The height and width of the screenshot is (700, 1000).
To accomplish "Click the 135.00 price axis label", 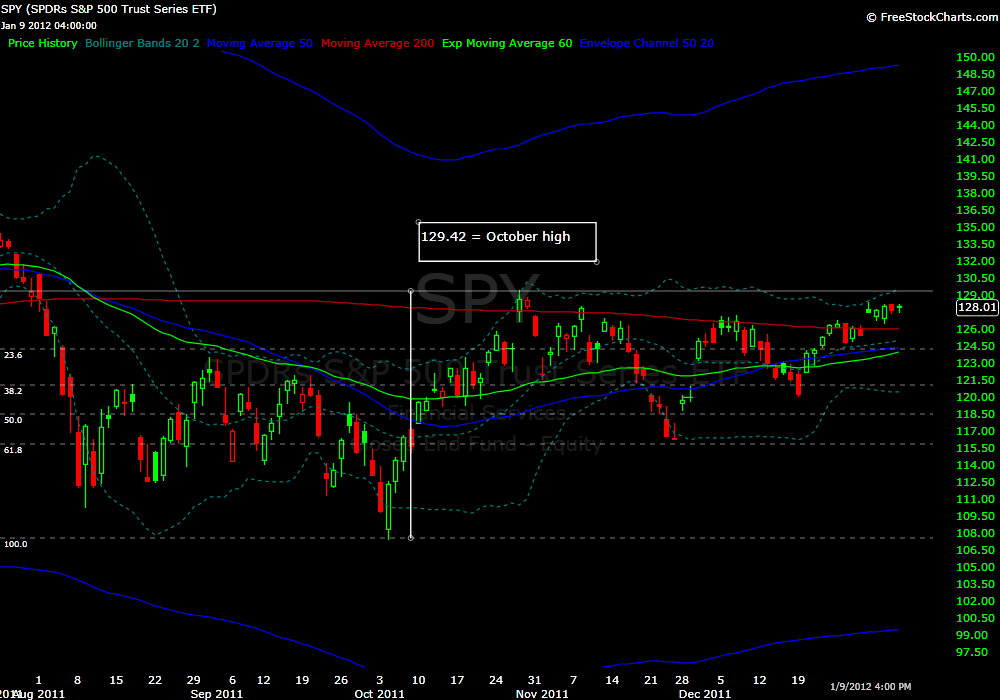I will 975,227.
